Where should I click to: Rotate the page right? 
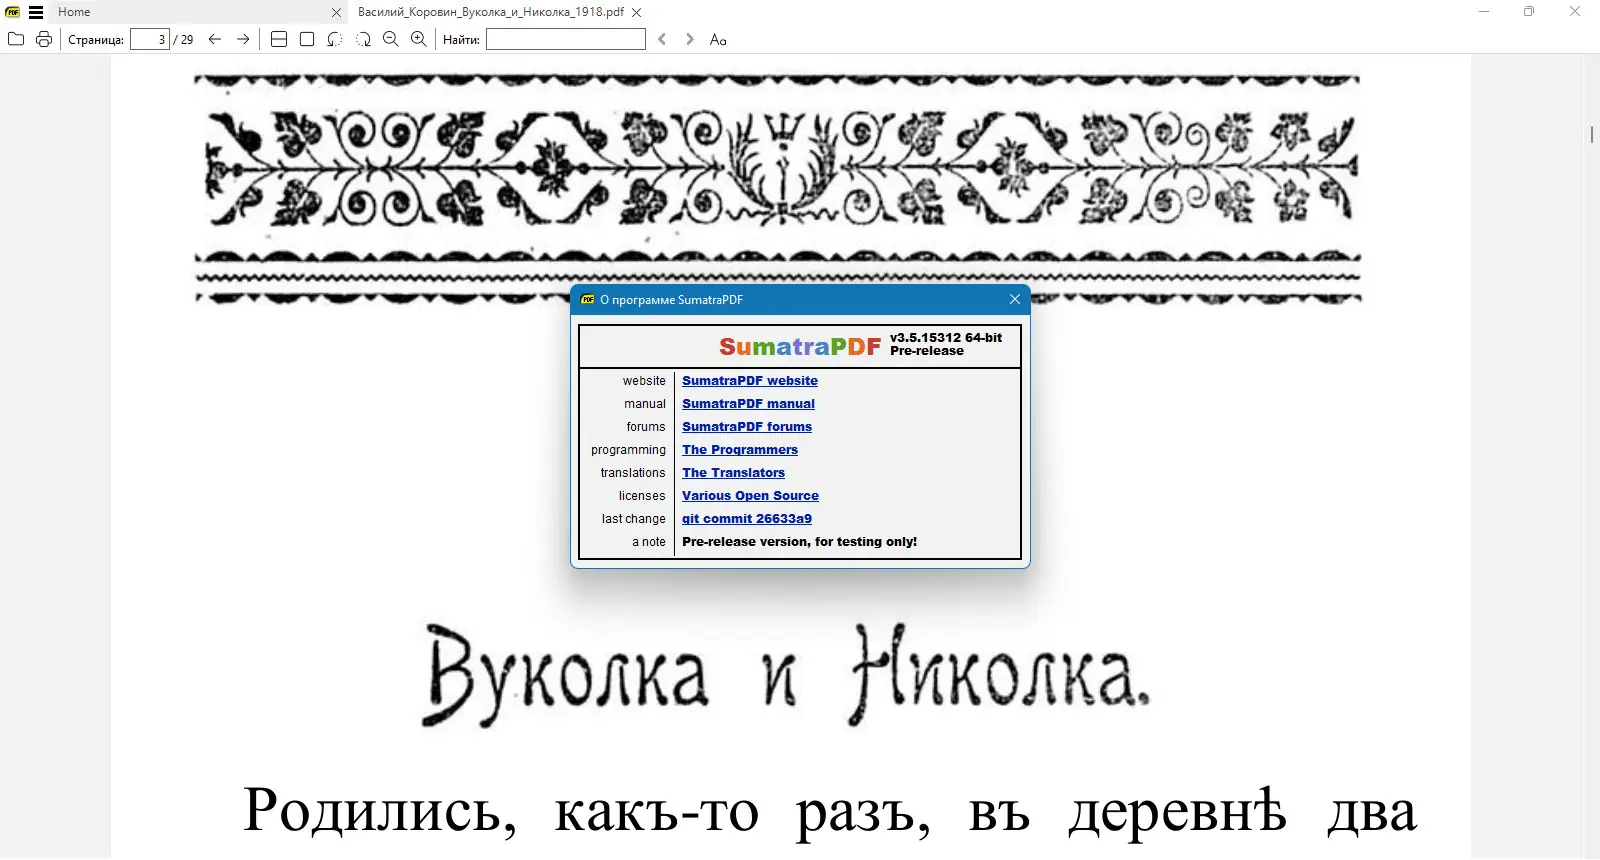363,39
